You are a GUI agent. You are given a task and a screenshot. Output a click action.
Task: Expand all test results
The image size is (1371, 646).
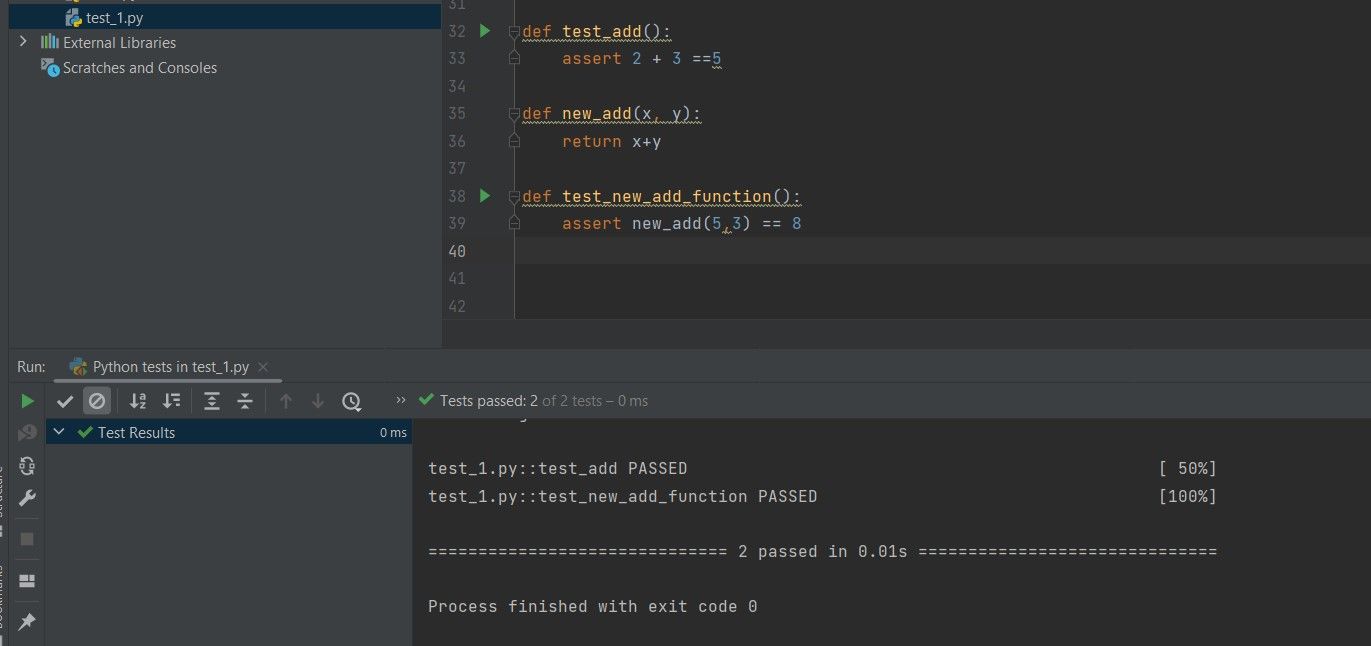[212, 401]
